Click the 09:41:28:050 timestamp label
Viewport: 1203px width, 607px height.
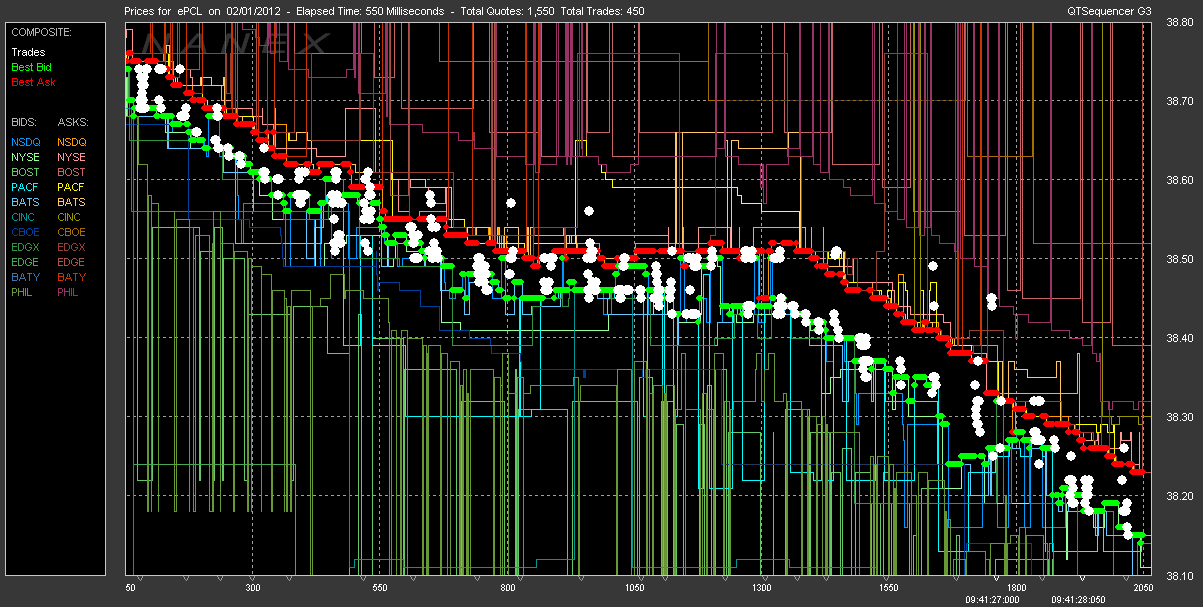click(x=1080, y=600)
